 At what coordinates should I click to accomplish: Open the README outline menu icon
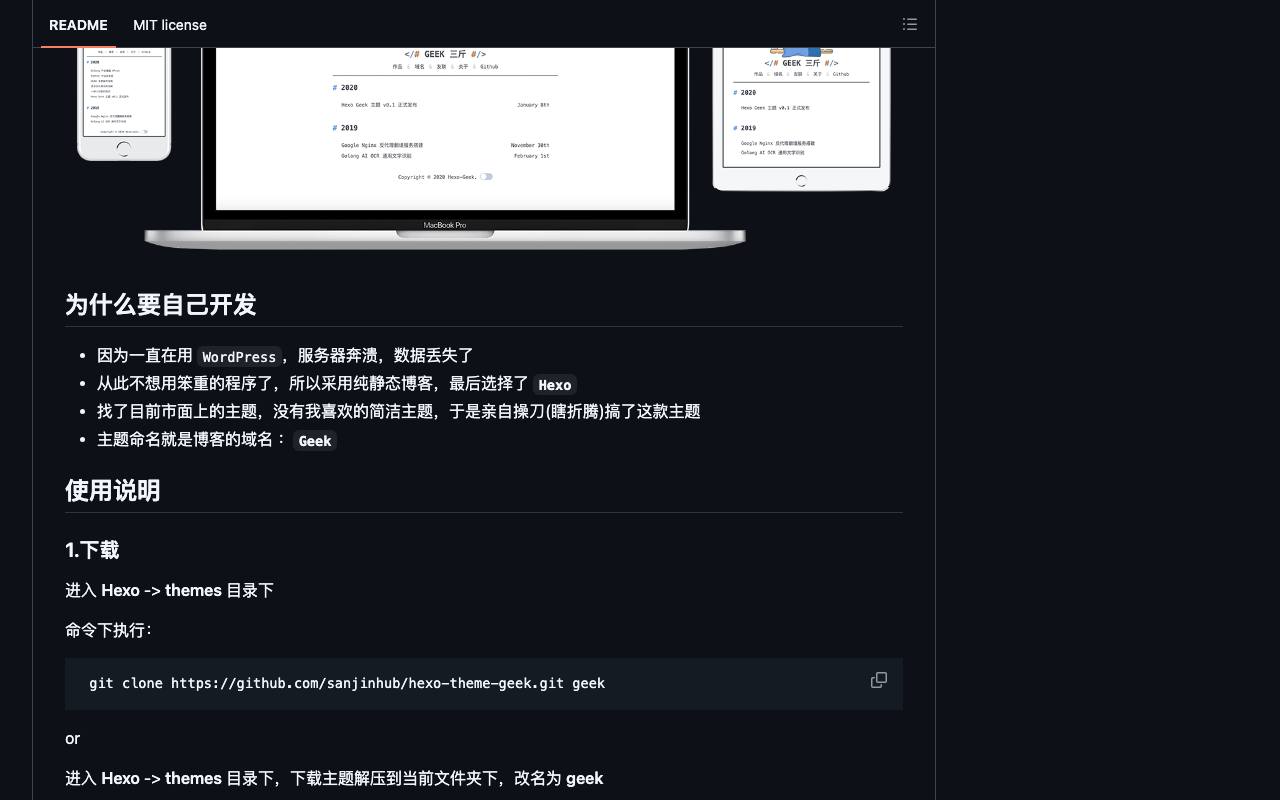(x=910, y=24)
